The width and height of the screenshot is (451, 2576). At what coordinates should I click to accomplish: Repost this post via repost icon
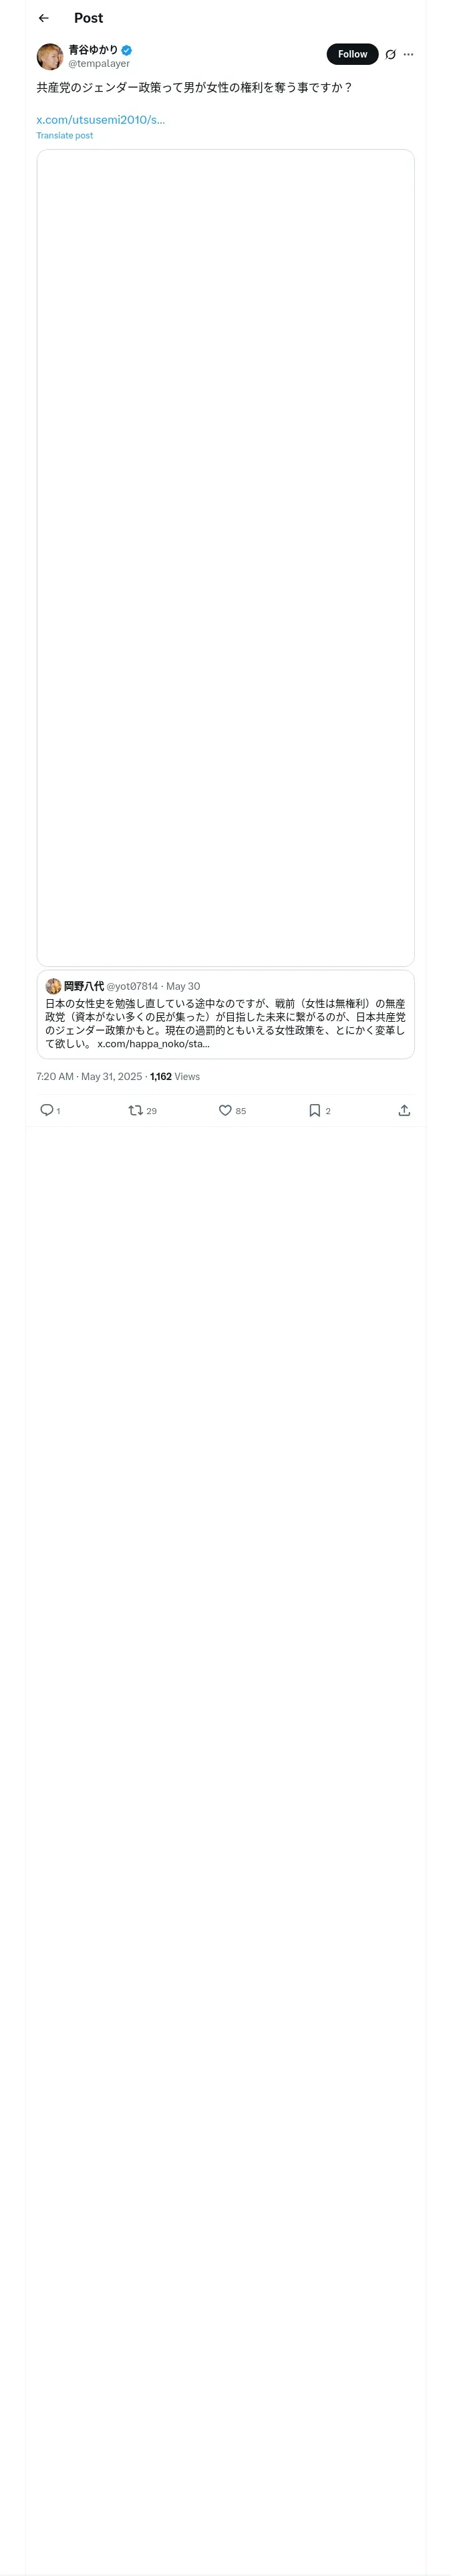click(x=135, y=1110)
